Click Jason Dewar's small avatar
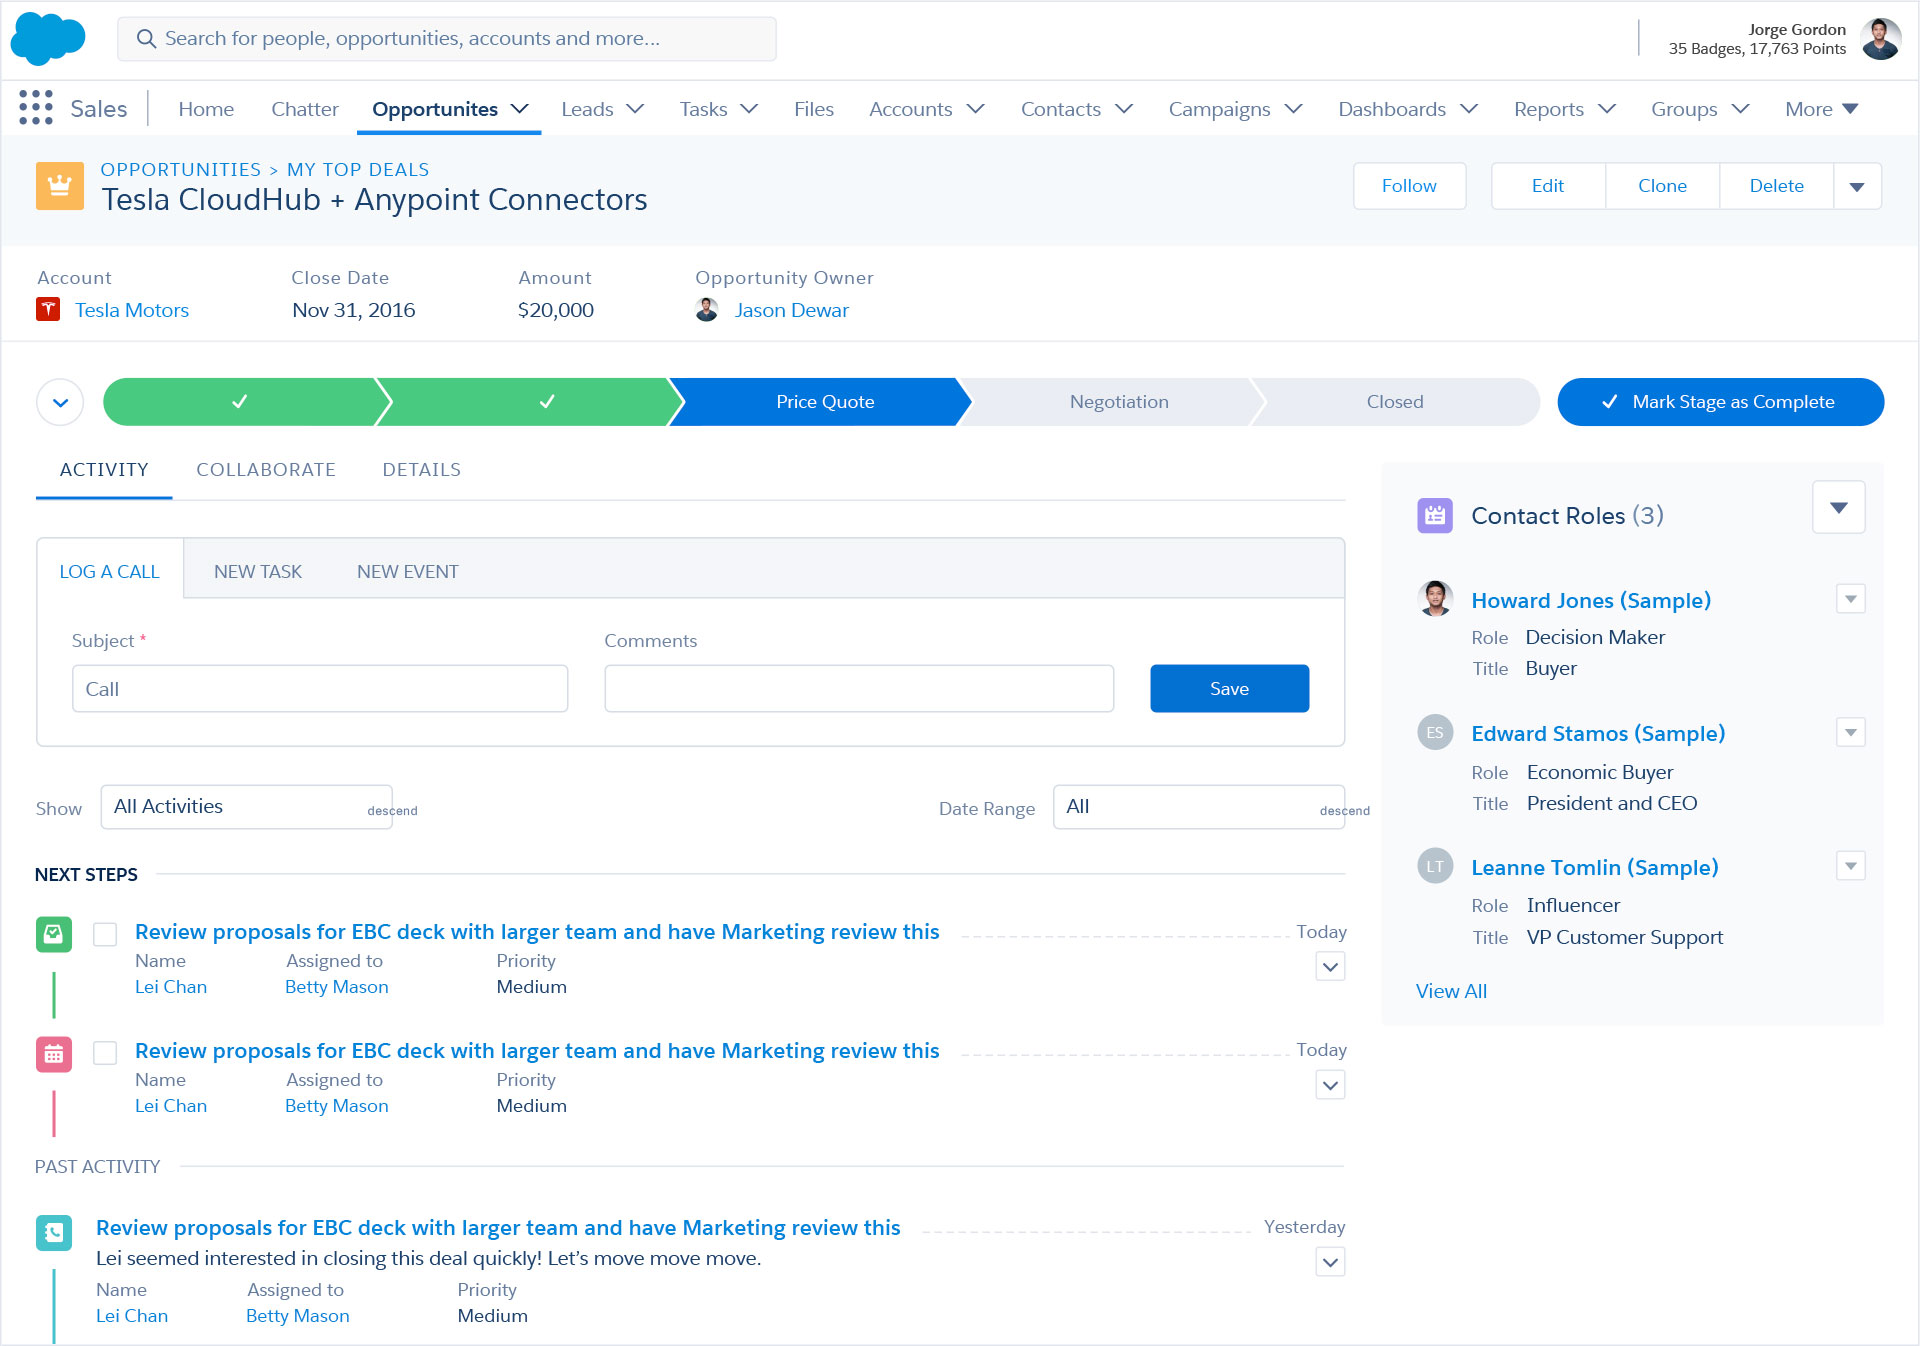This screenshot has width=1920, height=1346. [707, 310]
